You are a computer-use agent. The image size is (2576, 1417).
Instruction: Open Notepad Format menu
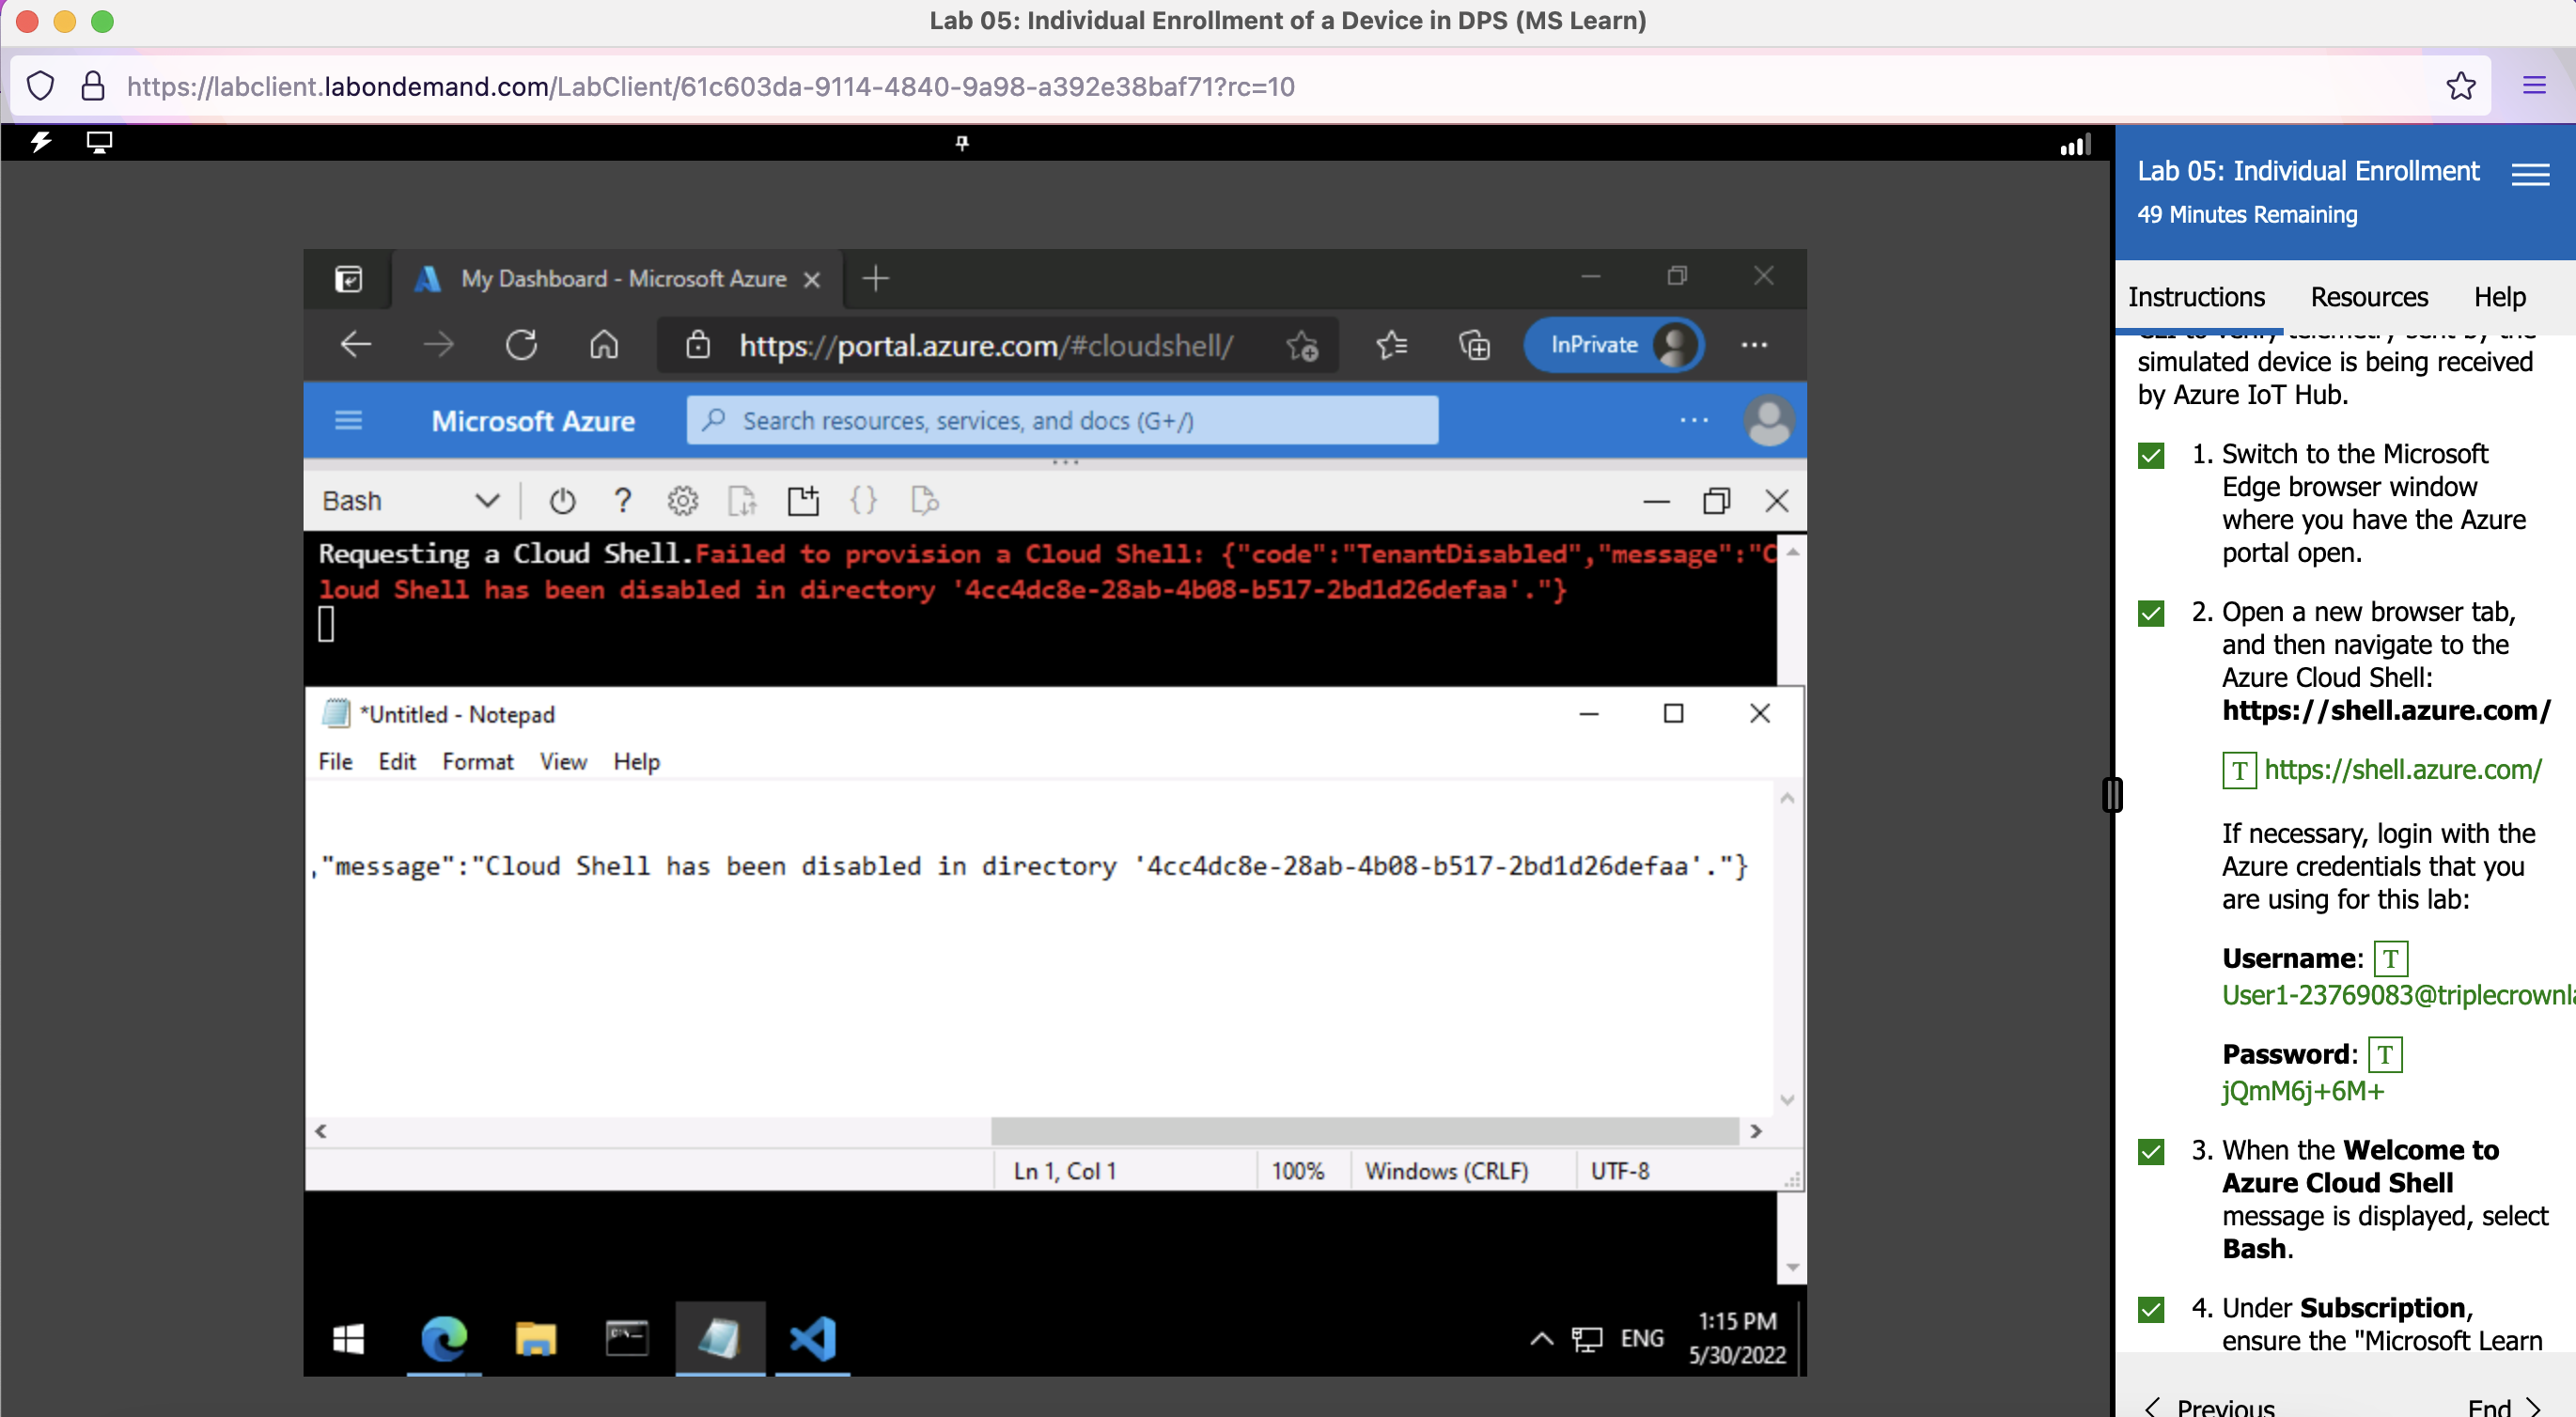point(478,761)
